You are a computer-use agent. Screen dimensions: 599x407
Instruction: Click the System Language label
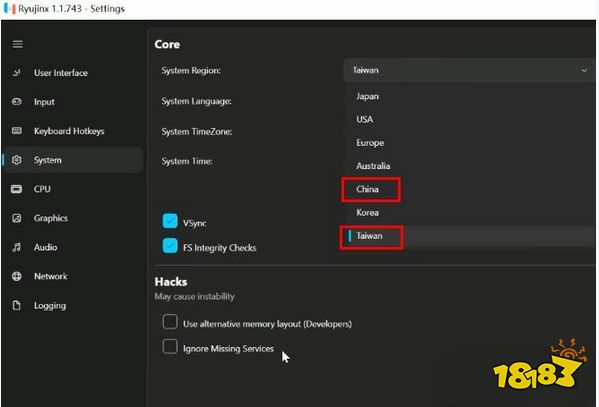pos(196,101)
